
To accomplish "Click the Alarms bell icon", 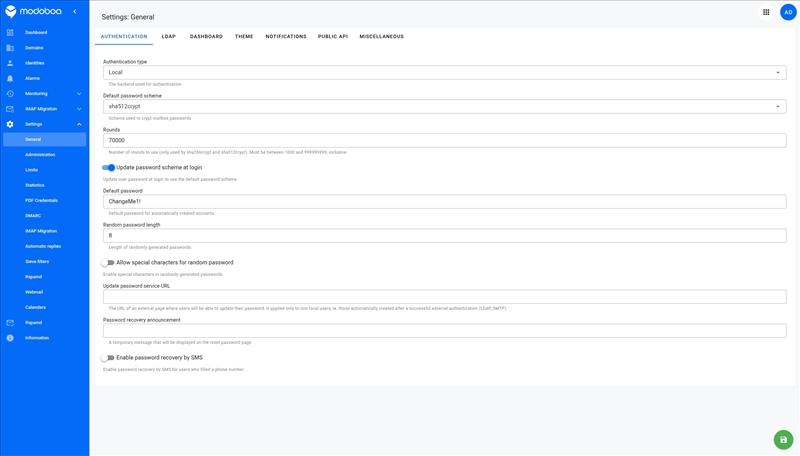I will pyautogui.click(x=10, y=78).
